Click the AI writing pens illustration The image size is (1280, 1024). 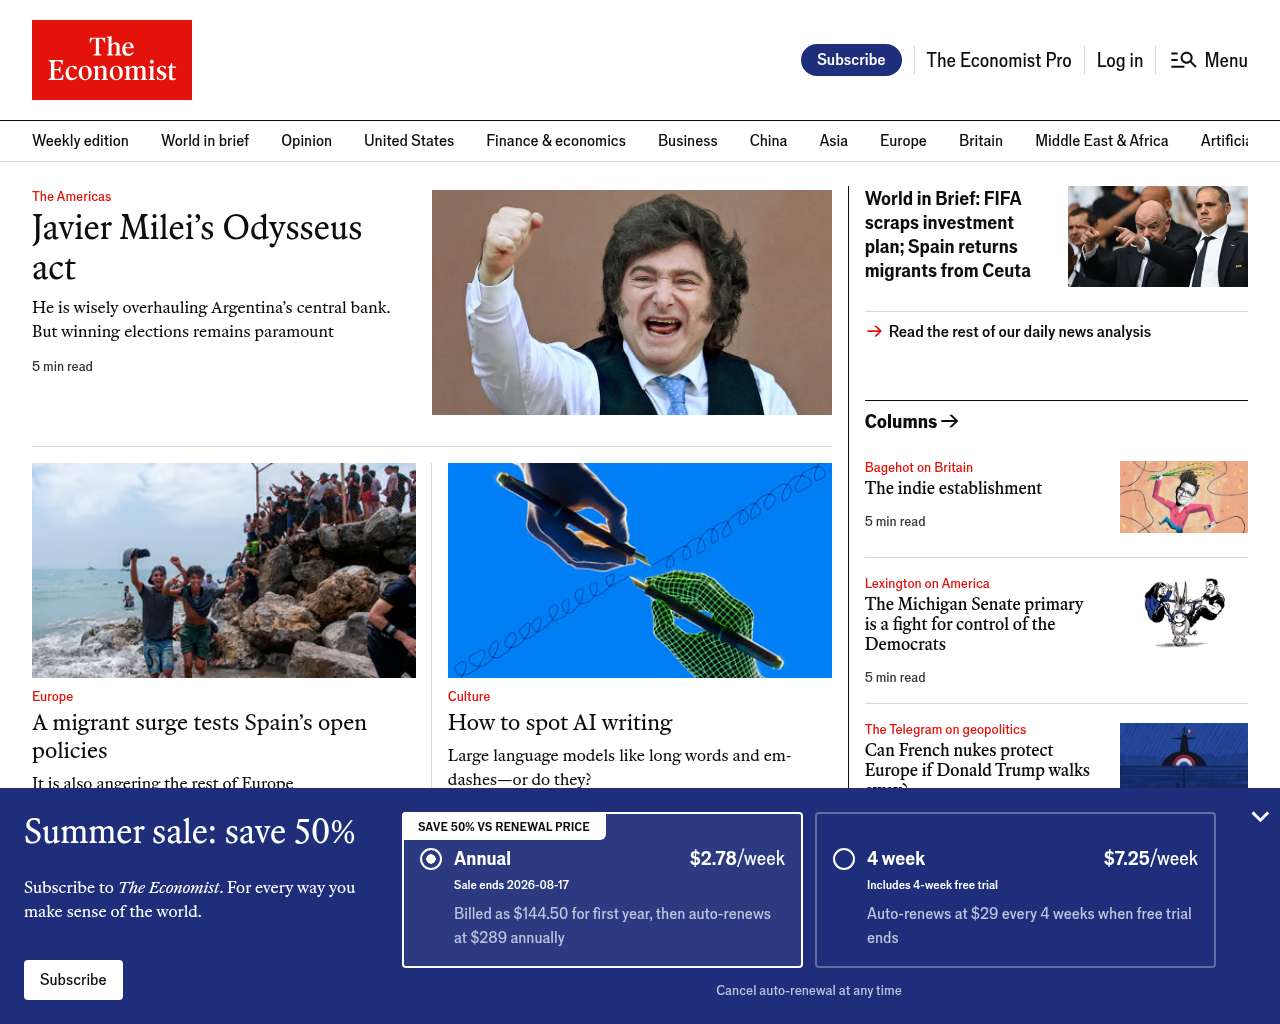(640, 570)
